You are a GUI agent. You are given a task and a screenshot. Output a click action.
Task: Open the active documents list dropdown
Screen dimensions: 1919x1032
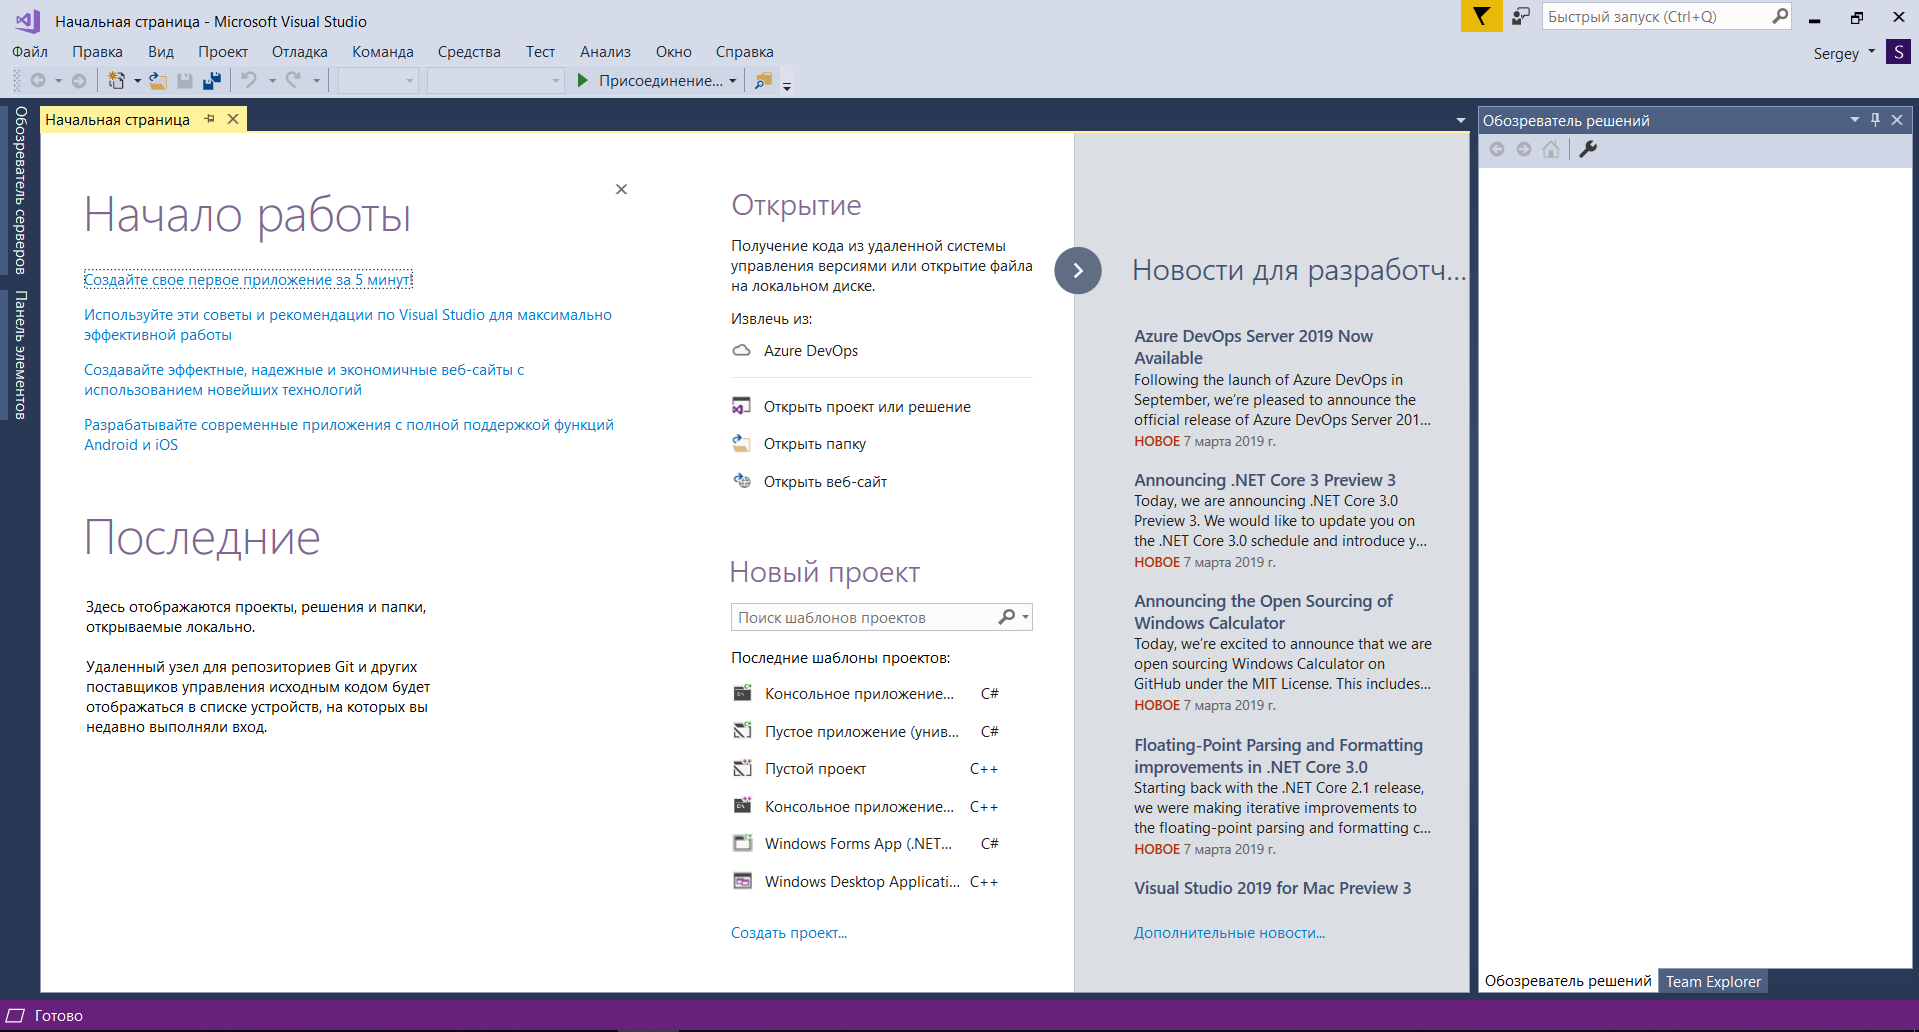pyautogui.click(x=1461, y=120)
